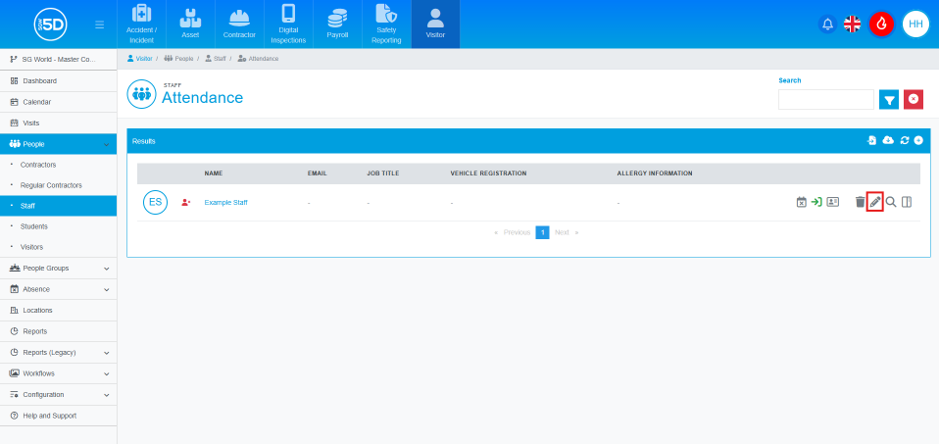Image resolution: width=939 pixels, height=444 pixels.
Task: Select Regular Contractors under People
Action: point(58,185)
